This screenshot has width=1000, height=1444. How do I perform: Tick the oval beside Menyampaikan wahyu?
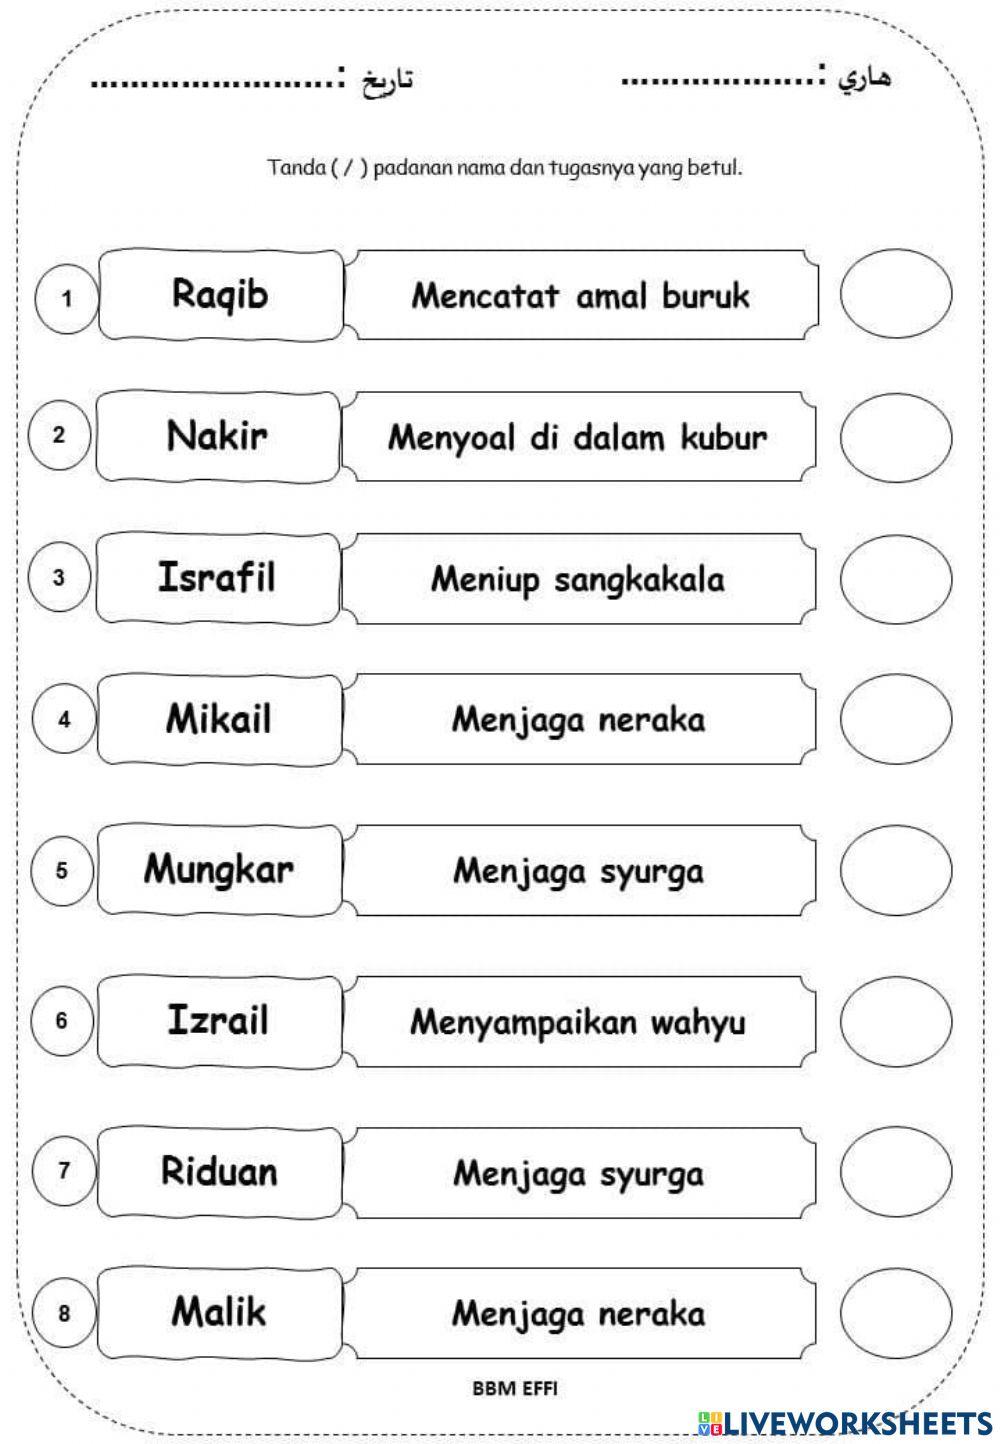pyautogui.click(x=895, y=1022)
